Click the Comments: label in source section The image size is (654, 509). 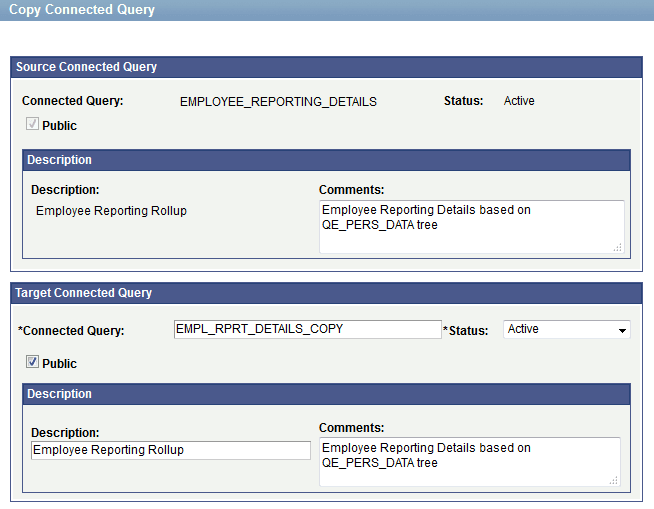[x=352, y=190]
